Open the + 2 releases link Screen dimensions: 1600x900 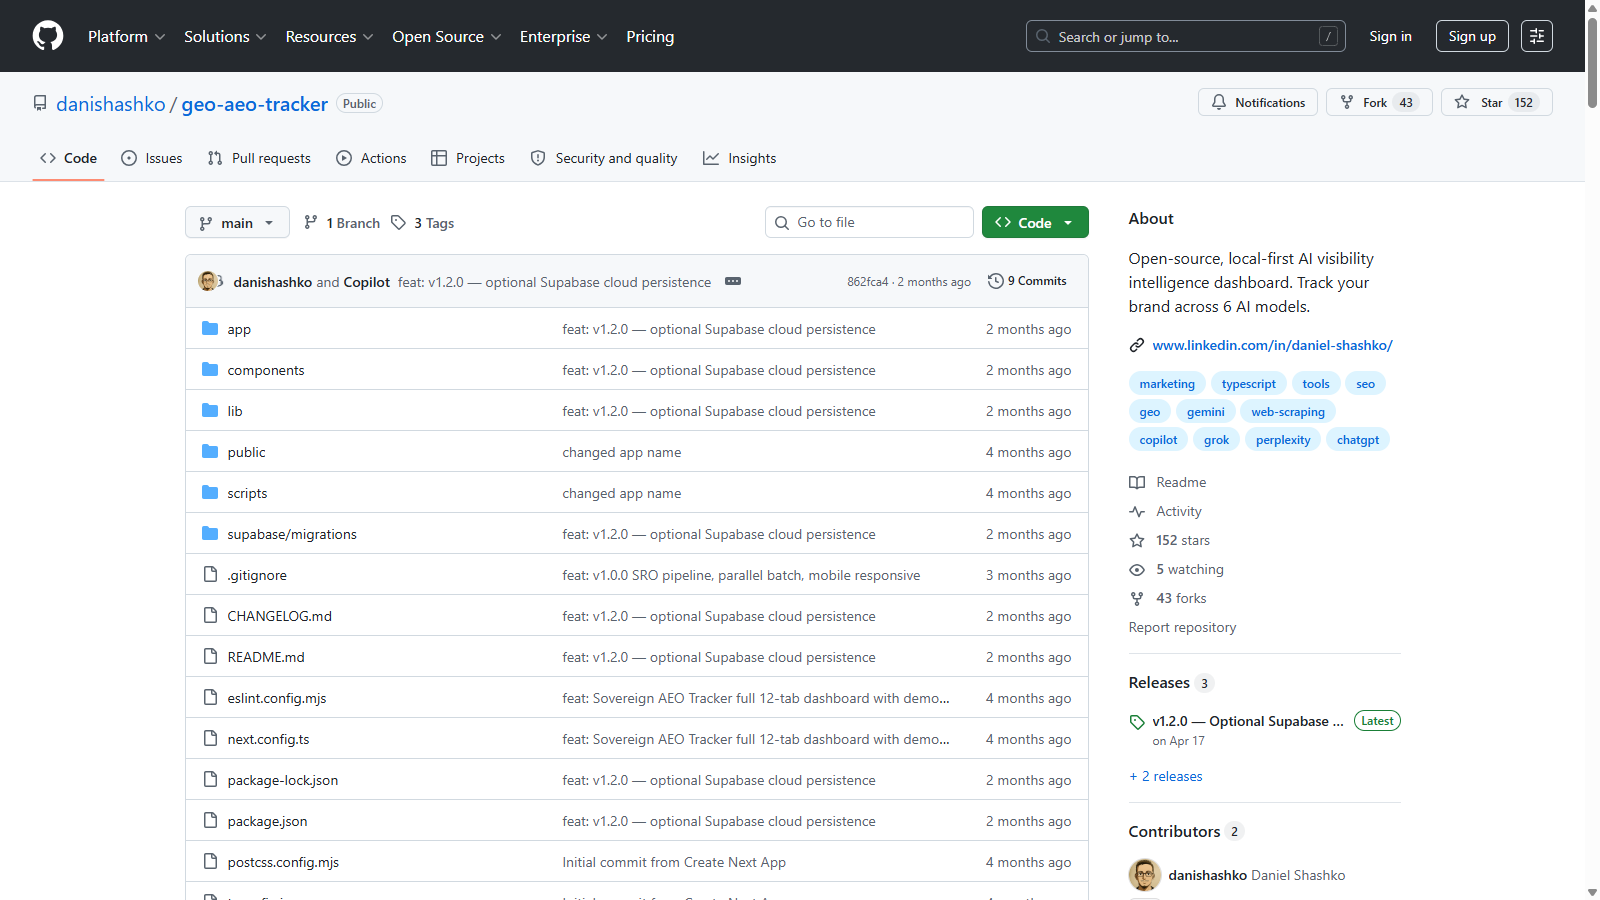1166,776
